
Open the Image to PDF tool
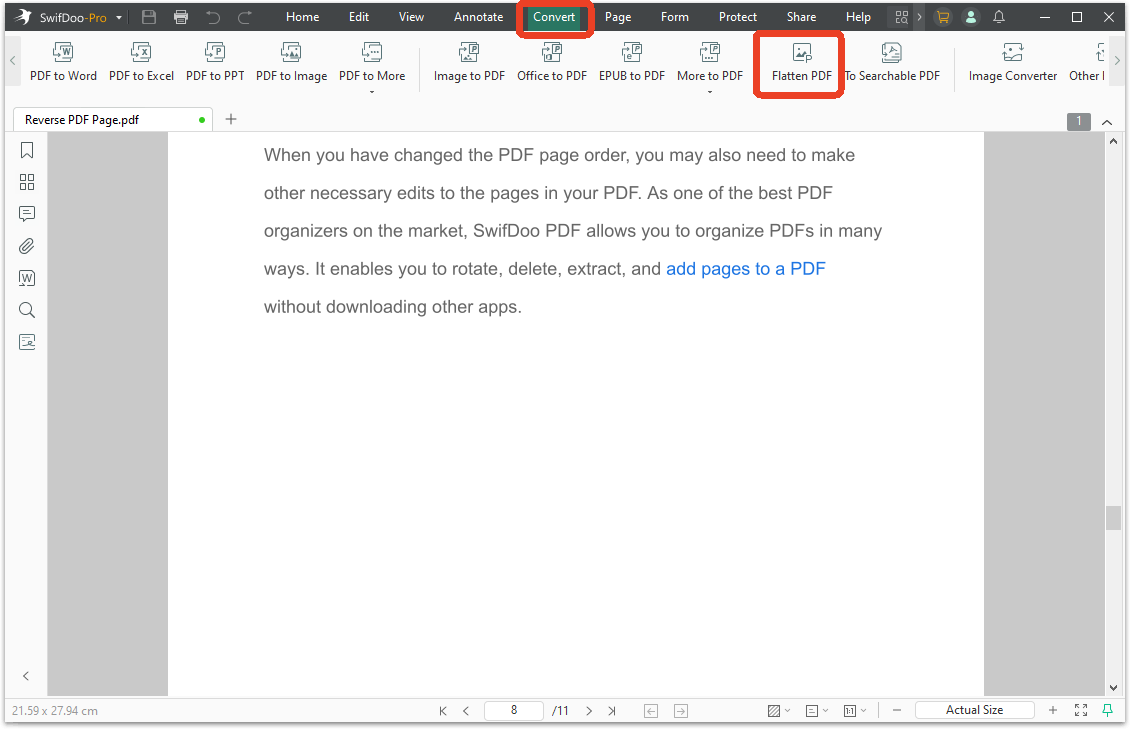pyautogui.click(x=469, y=62)
